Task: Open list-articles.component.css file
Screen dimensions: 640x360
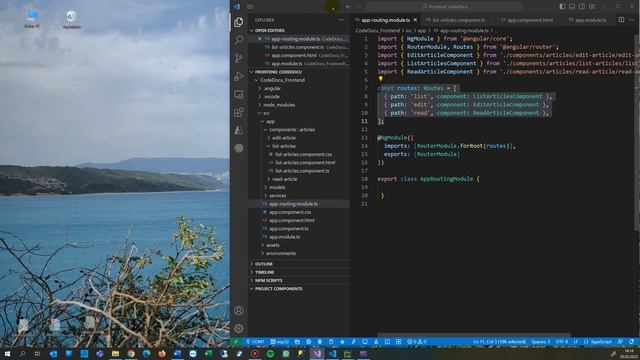Action: click(x=299, y=154)
